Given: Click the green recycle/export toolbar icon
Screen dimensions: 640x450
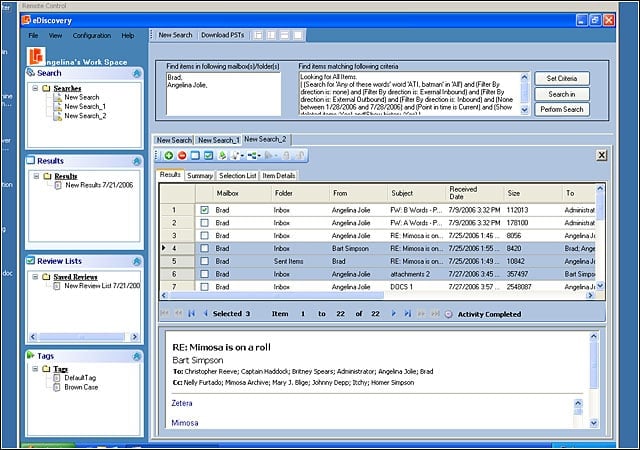Looking at the screenshot, I should (222, 156).
